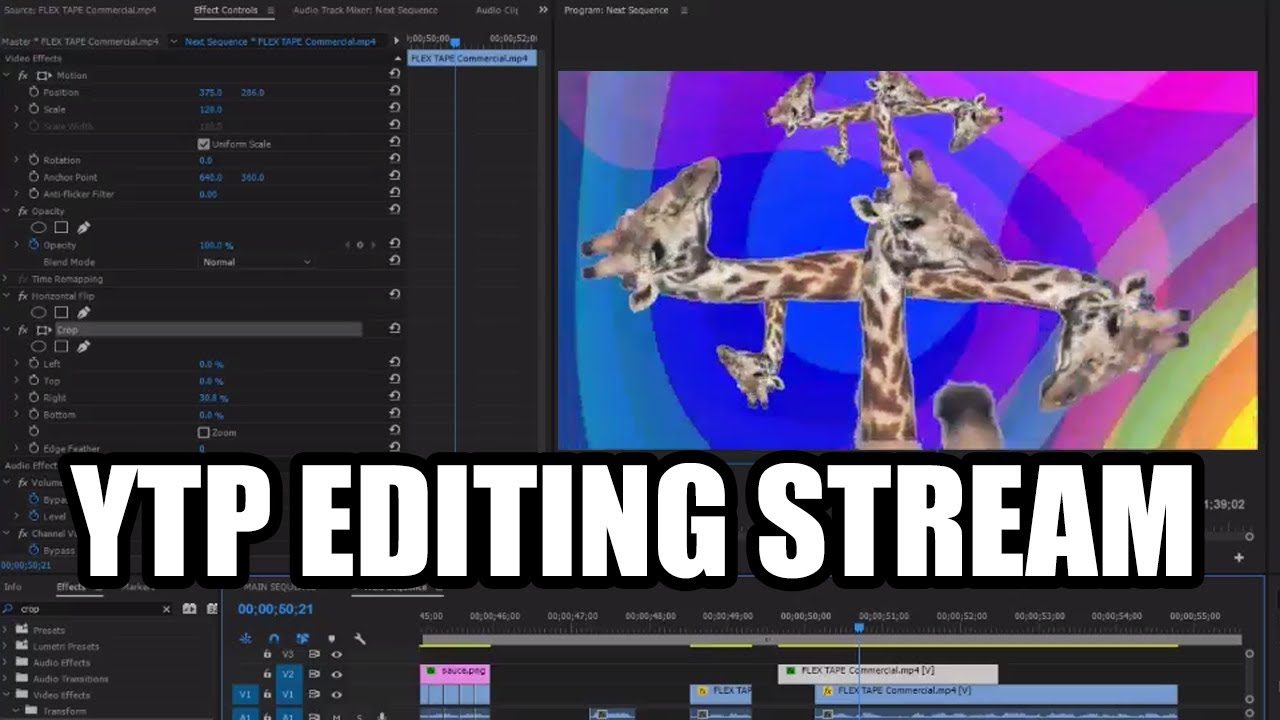Create rectangle mask under Crop effect
The width and height of the screenshot is (1280, 720).
click(x=61, y=347)
